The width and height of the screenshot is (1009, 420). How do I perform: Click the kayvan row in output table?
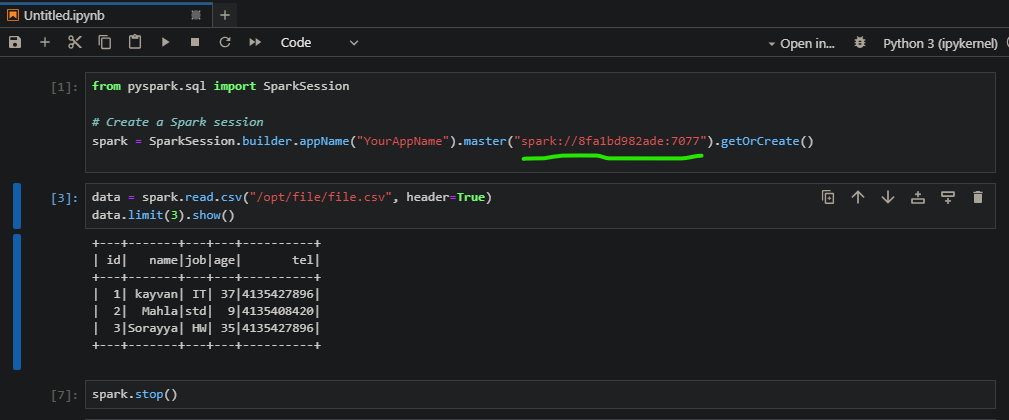click(206, 294)
